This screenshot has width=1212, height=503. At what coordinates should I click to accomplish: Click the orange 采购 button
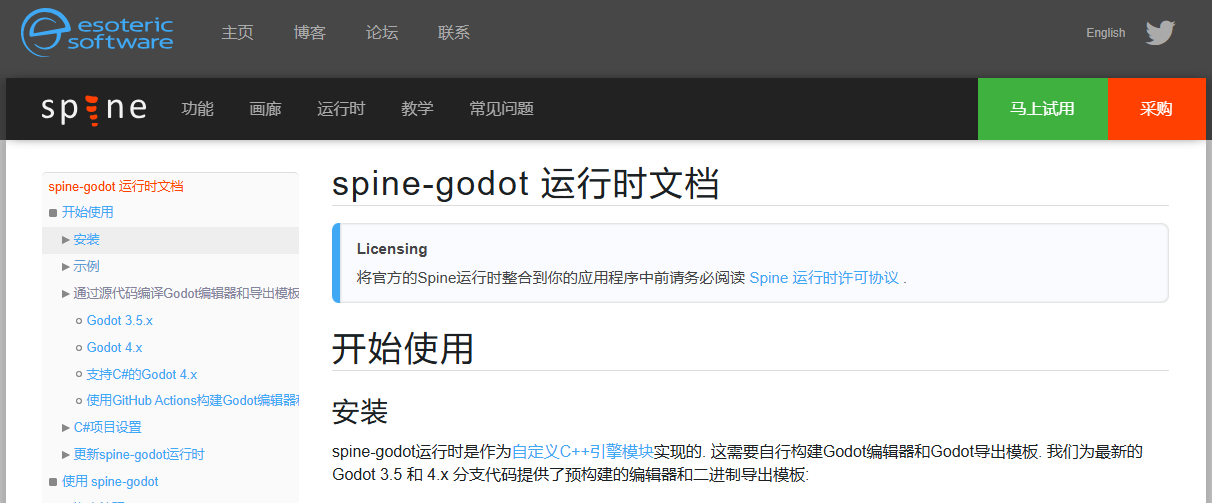point(1156,109)
